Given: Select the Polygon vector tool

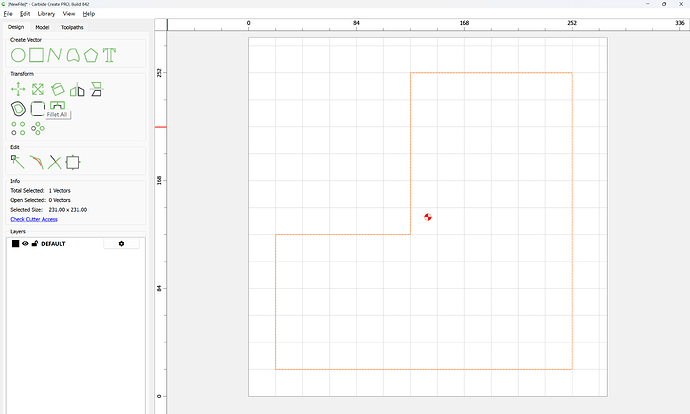Looking at the screenshot, I should [91, 55].
